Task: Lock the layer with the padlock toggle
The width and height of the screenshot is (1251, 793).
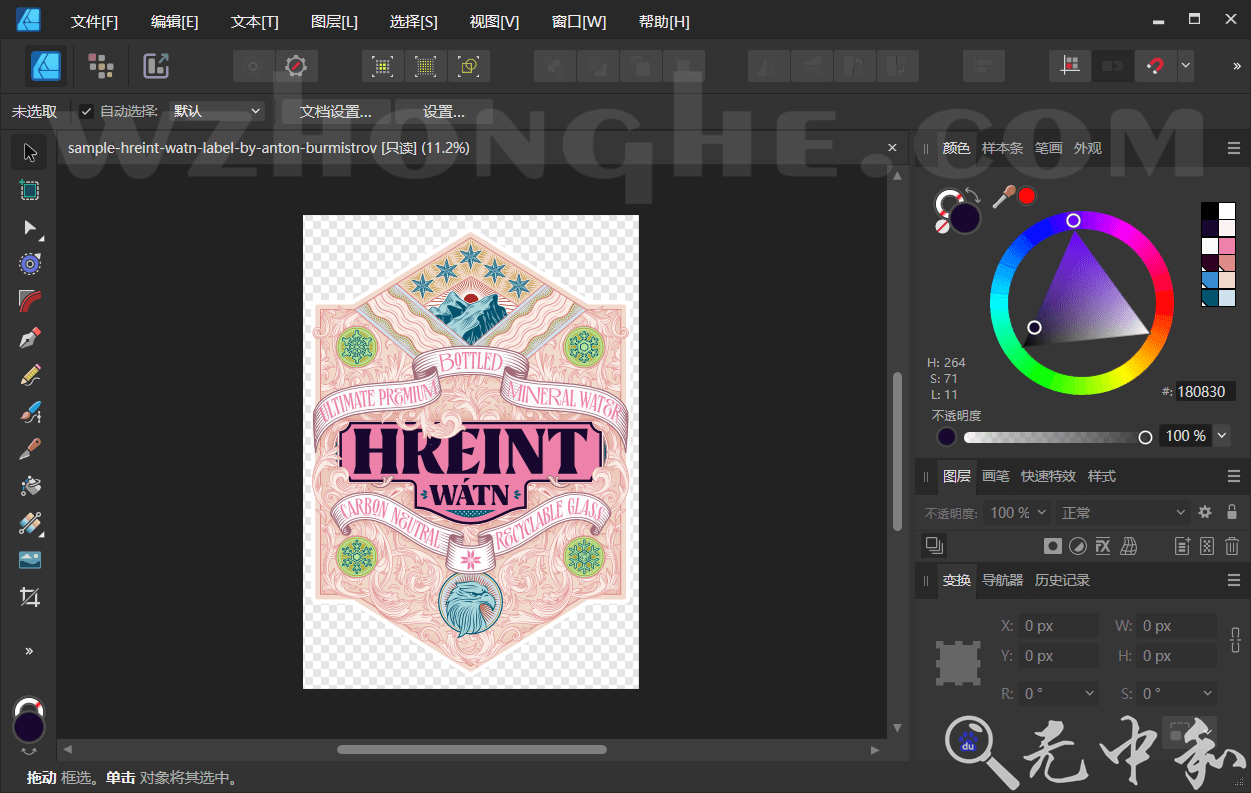Action: pos(1232,511)
